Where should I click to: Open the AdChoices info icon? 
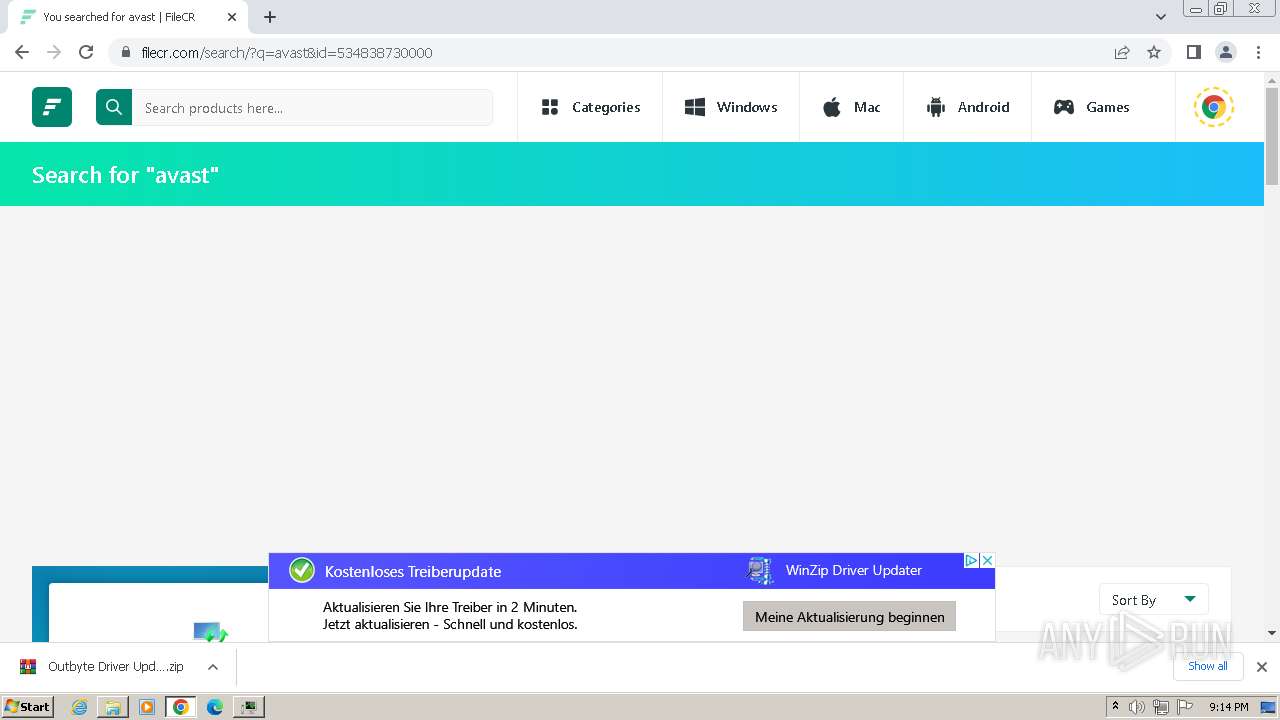tap(971, 560)
